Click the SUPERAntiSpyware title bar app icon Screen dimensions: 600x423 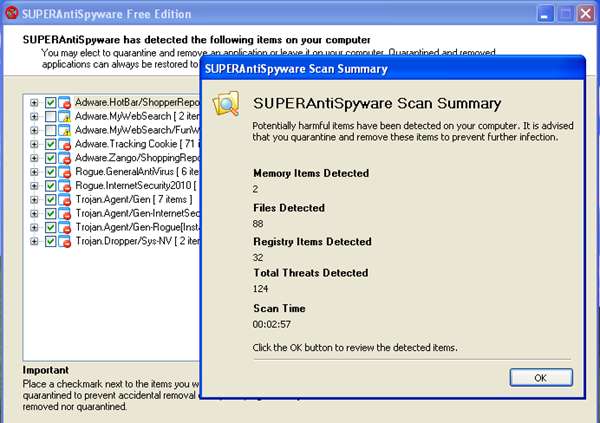11,13
